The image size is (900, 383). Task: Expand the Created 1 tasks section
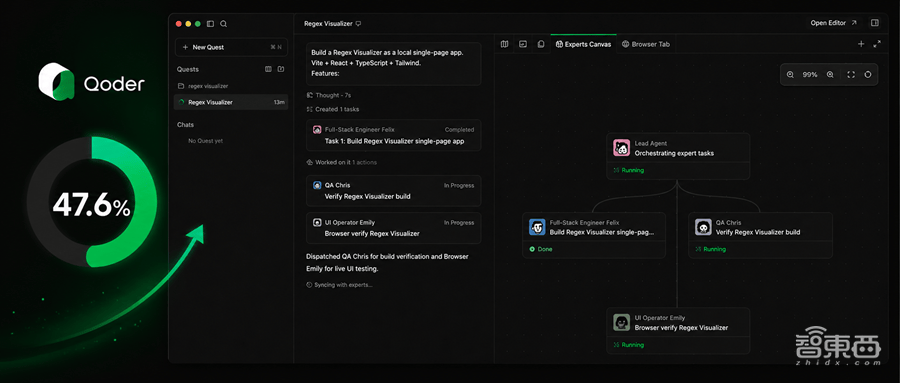333,109
